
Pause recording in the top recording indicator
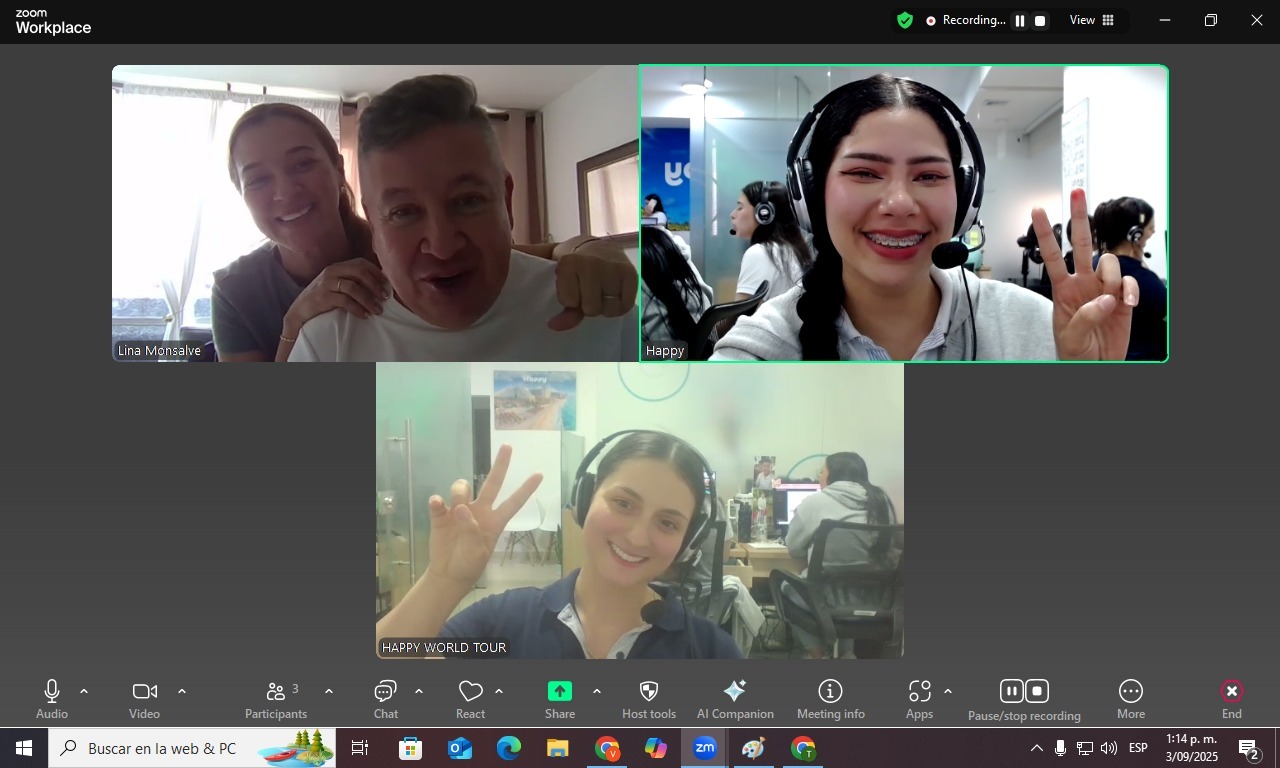click(1020, 21)
